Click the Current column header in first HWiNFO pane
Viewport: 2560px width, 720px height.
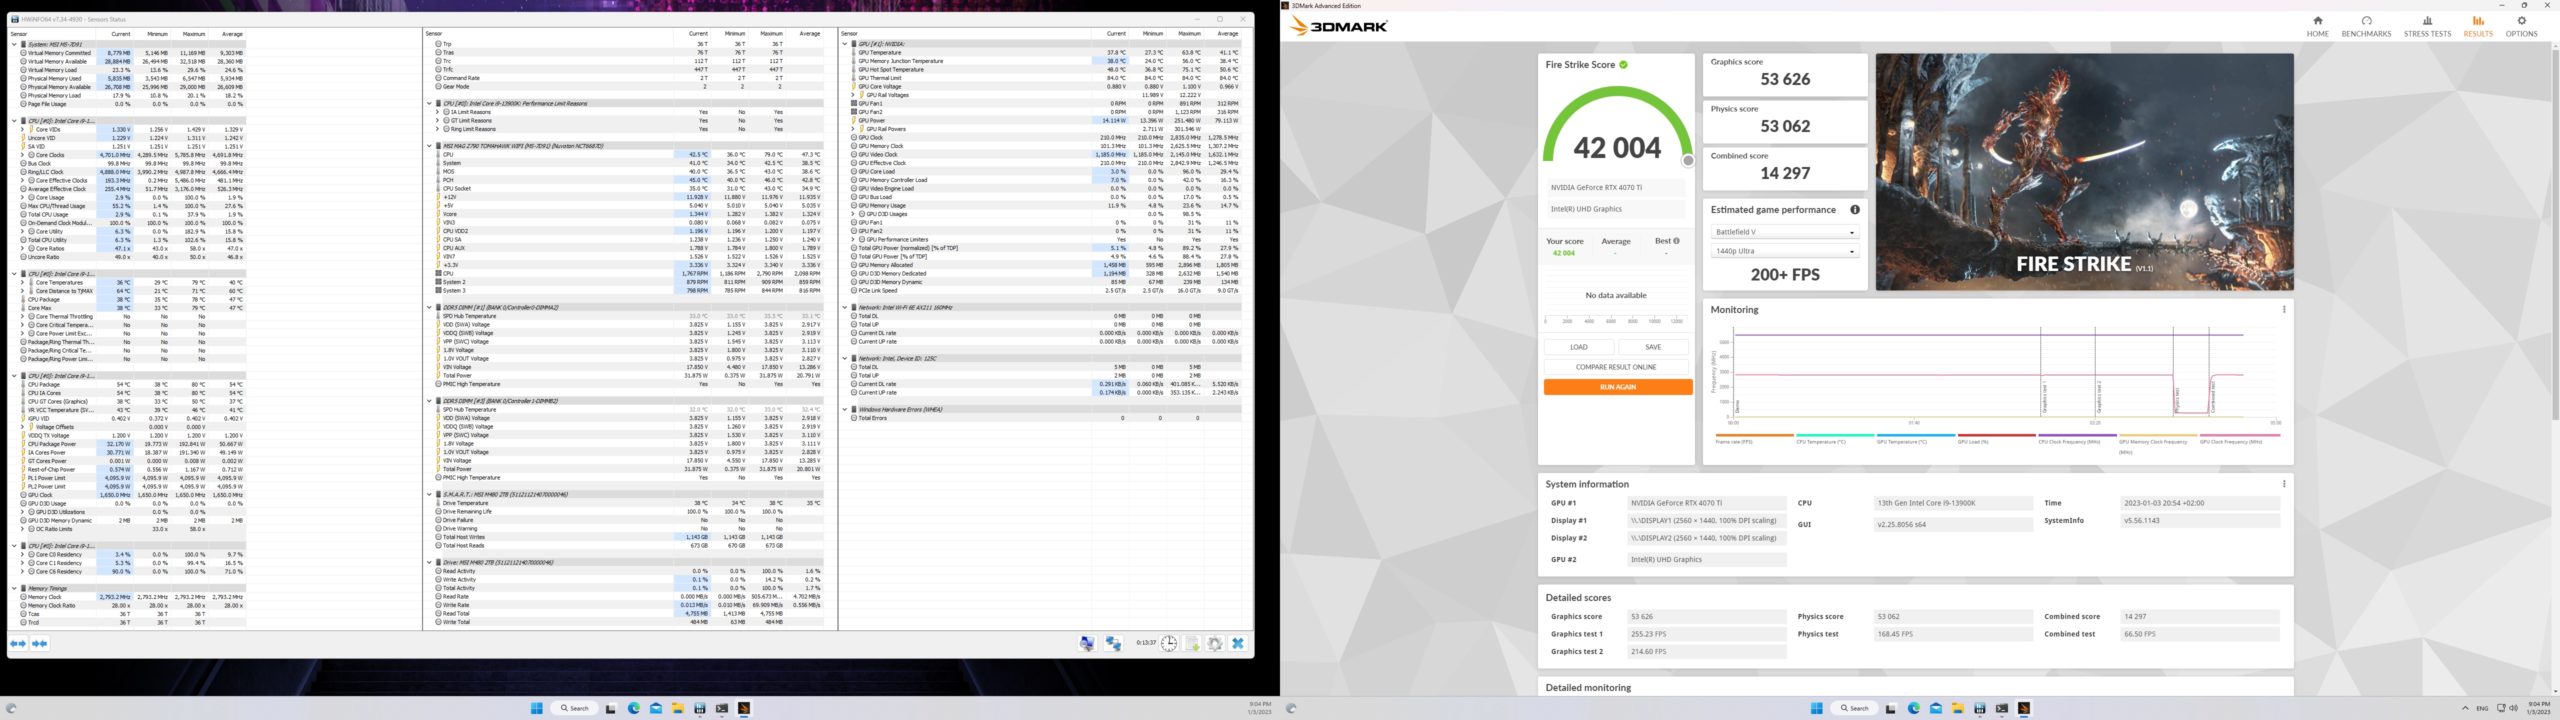coord(120,34)
